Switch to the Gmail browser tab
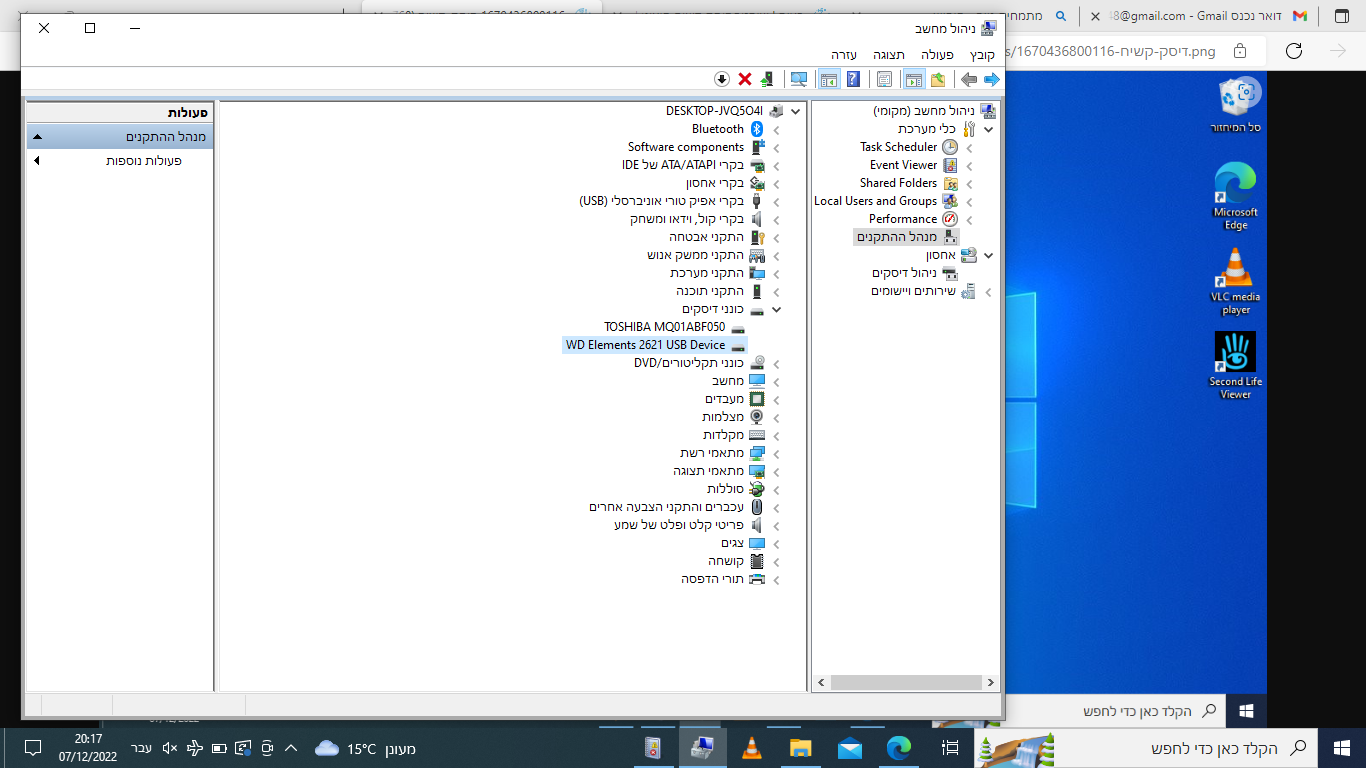The image size is (1366, 768). coord(1199,16)
